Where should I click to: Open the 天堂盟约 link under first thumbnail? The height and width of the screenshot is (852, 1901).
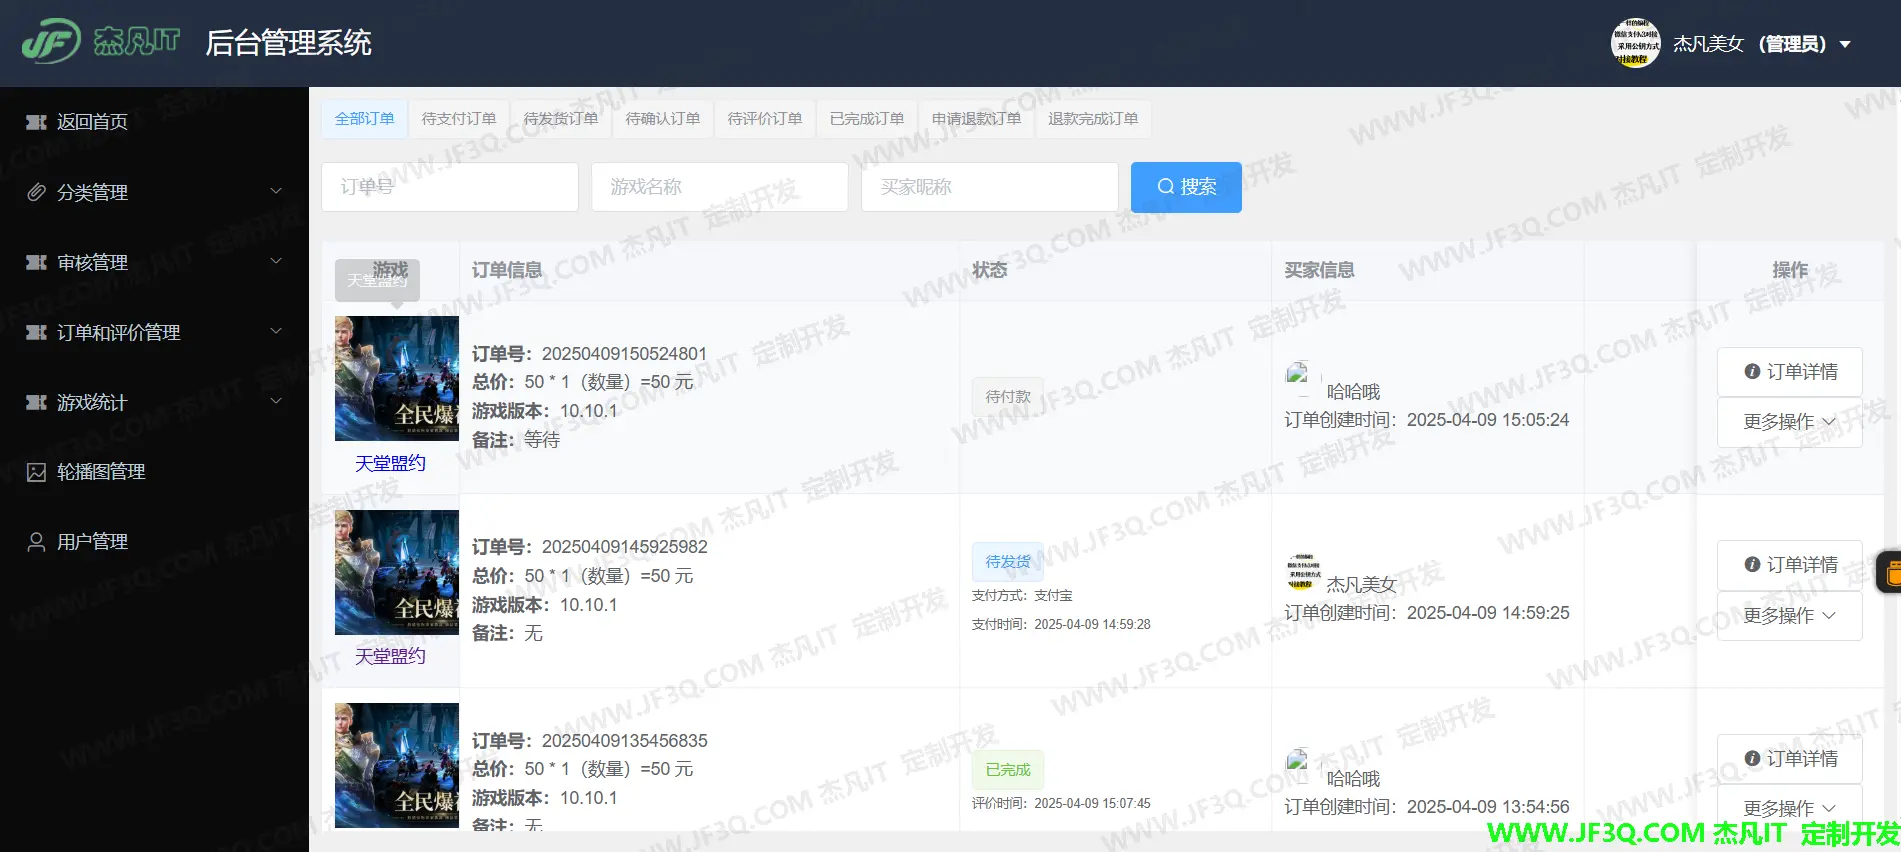[x=390, y=463]
